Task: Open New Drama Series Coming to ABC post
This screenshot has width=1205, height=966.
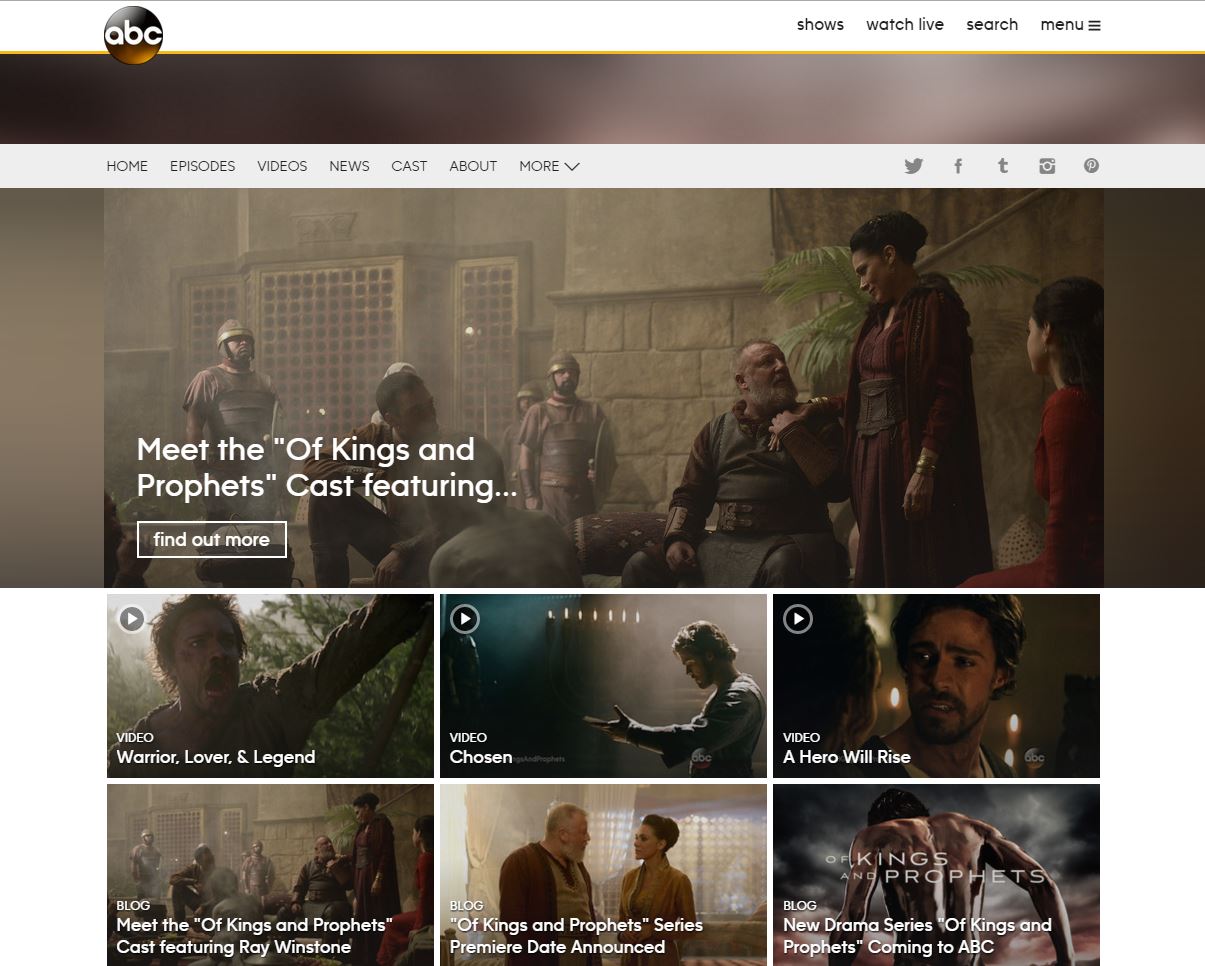Action: (x=917, y=936)
